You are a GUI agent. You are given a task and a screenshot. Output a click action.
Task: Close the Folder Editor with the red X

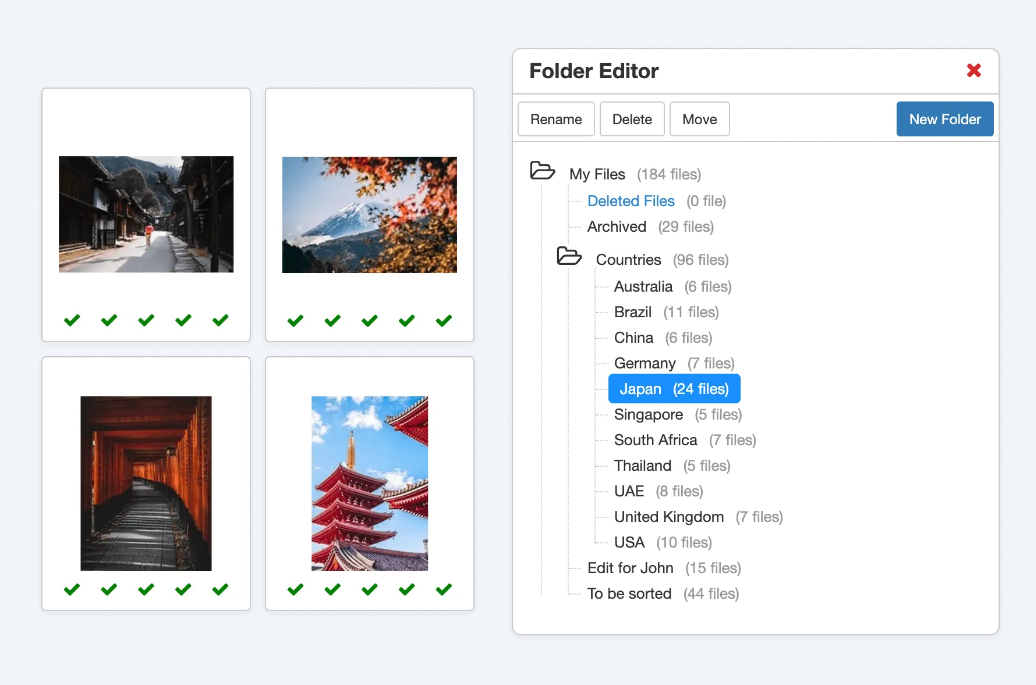click(973, 71)
